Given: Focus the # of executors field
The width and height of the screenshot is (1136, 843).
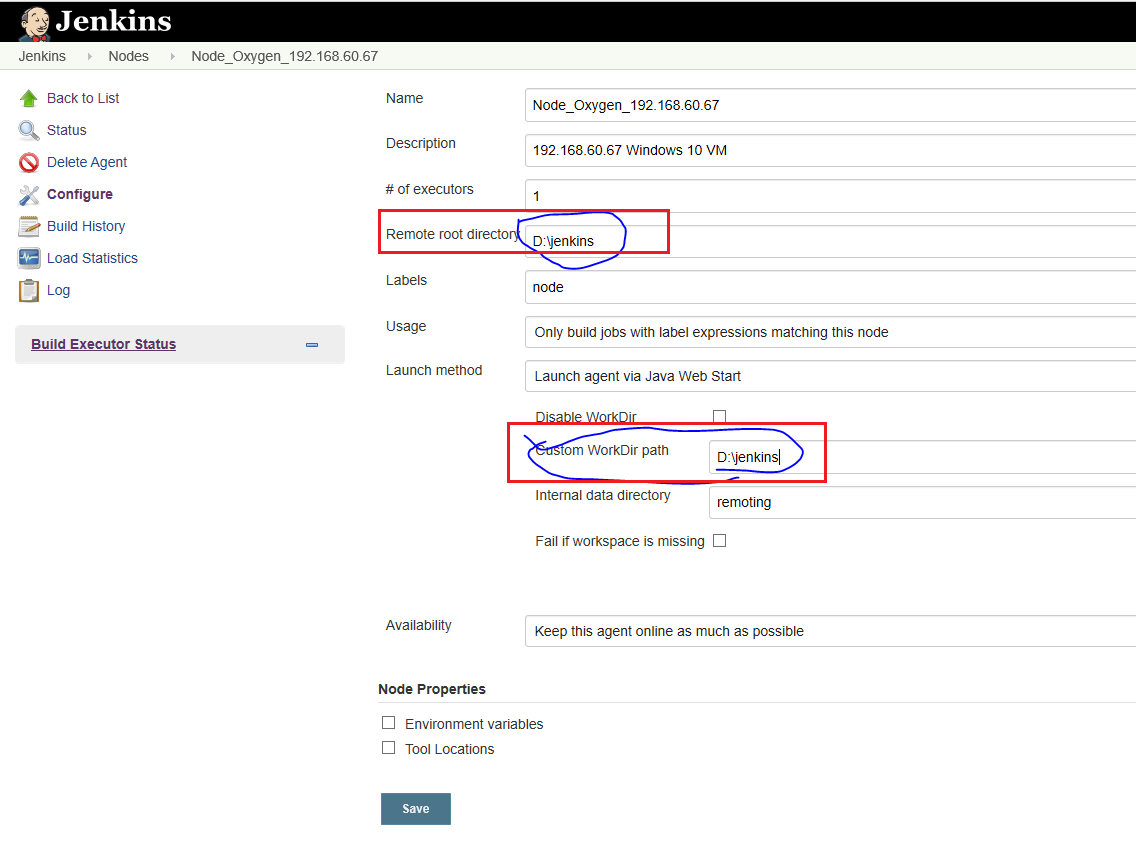Looking at the screenshot, I should (x=830, y=196).
